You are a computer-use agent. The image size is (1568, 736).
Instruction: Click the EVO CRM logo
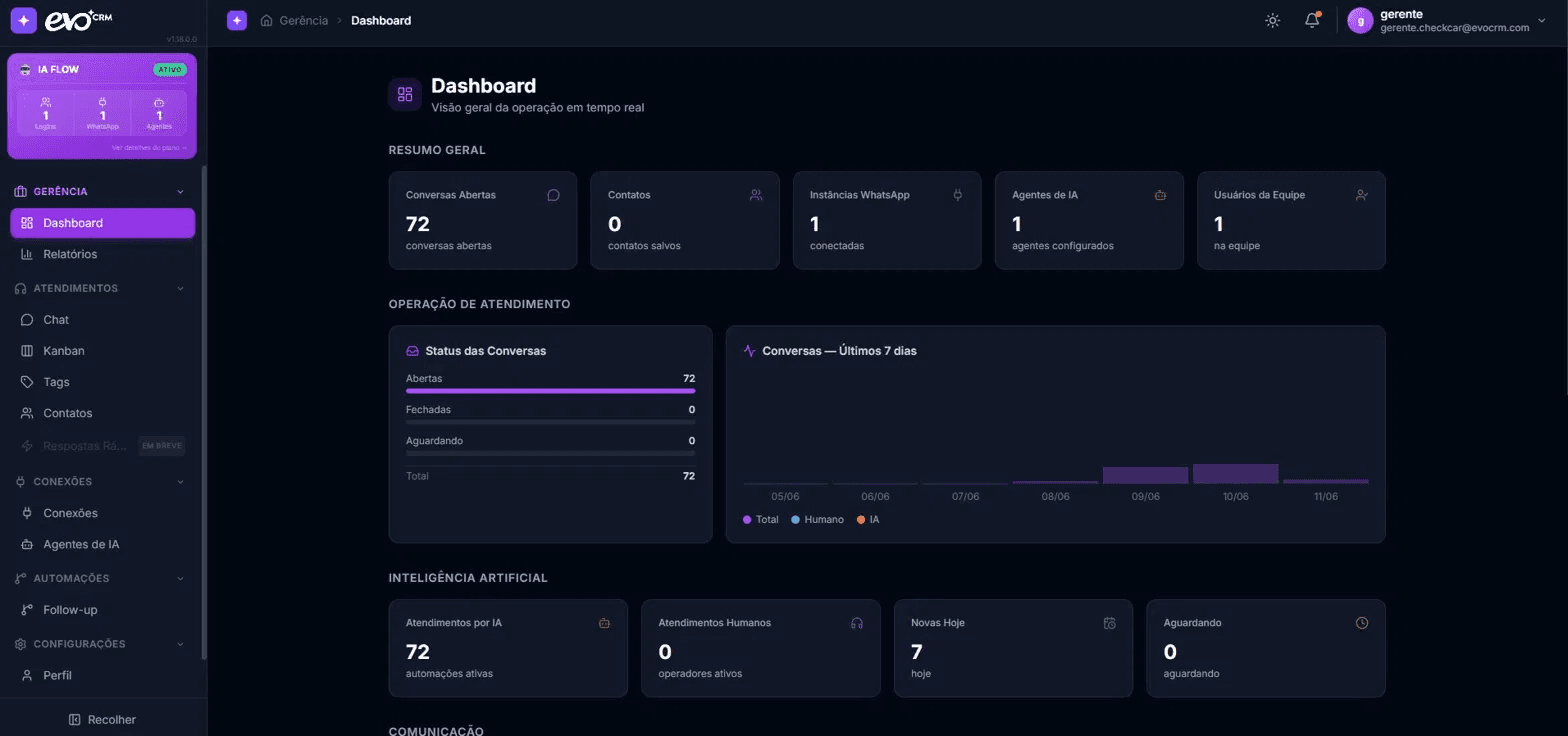(62, 20)
